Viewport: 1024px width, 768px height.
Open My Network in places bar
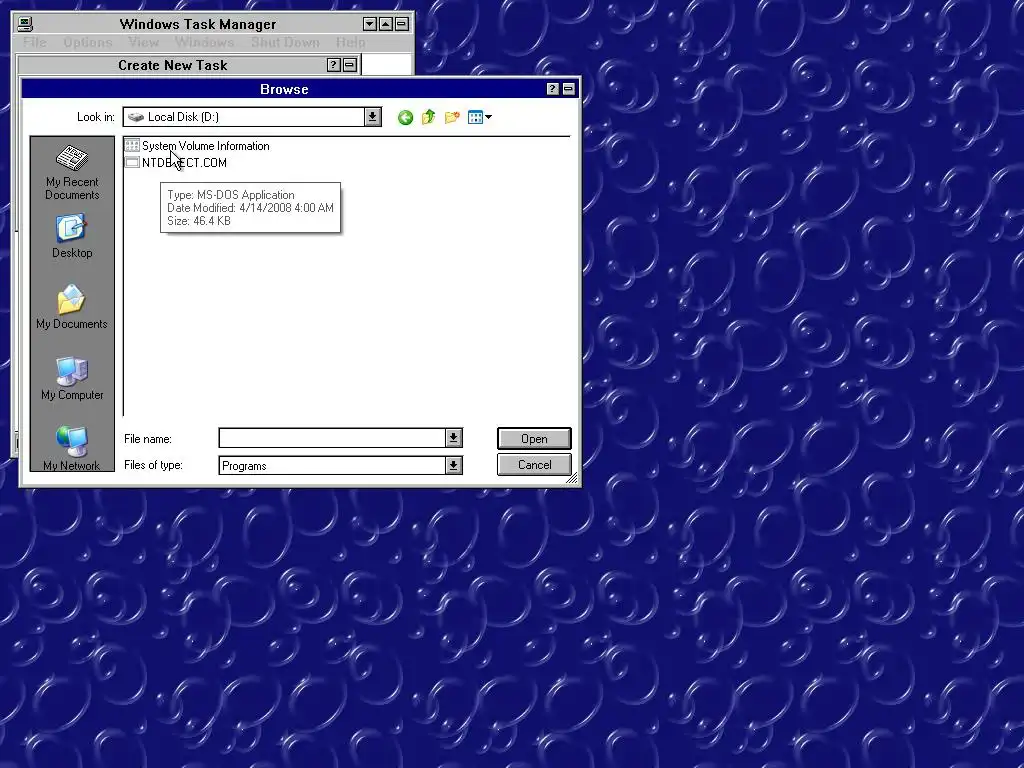click(x=72, y=447)
